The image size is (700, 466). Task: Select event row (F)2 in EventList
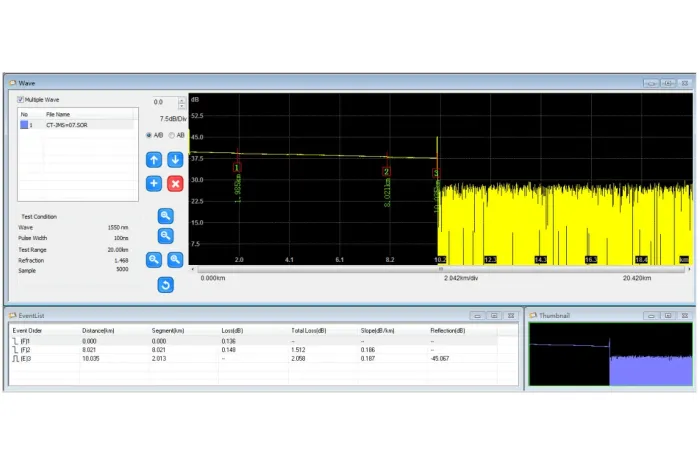[x=253, y=350]
